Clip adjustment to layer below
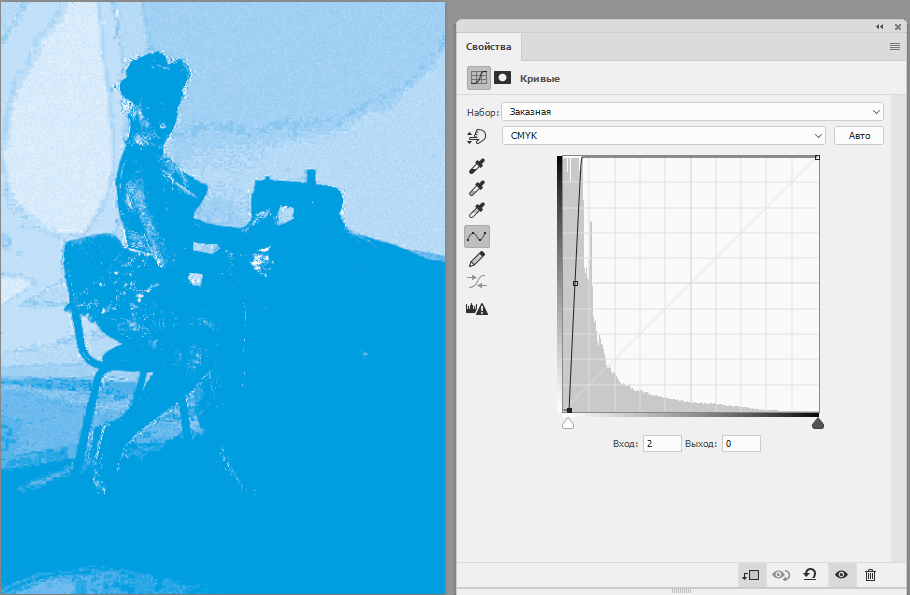This screenshot has width=910, height=595. [750, 575]
